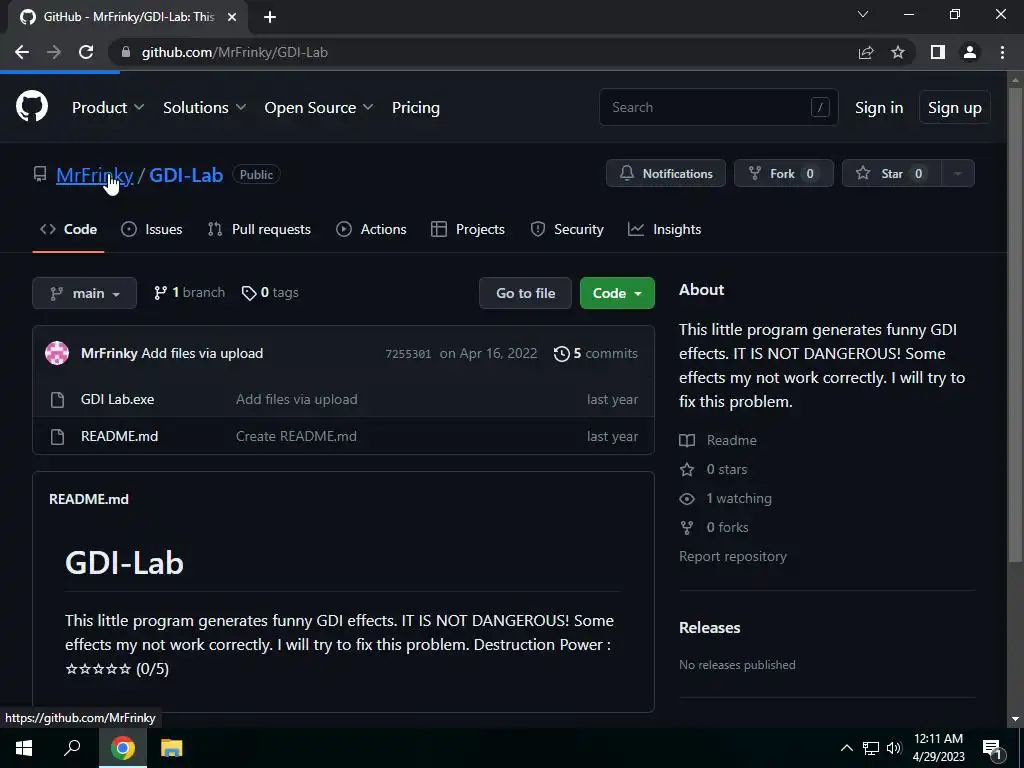Screen dimensions: 1024x768
Task: Close the GitHub browser tab
Action: (x=232, y=17)
